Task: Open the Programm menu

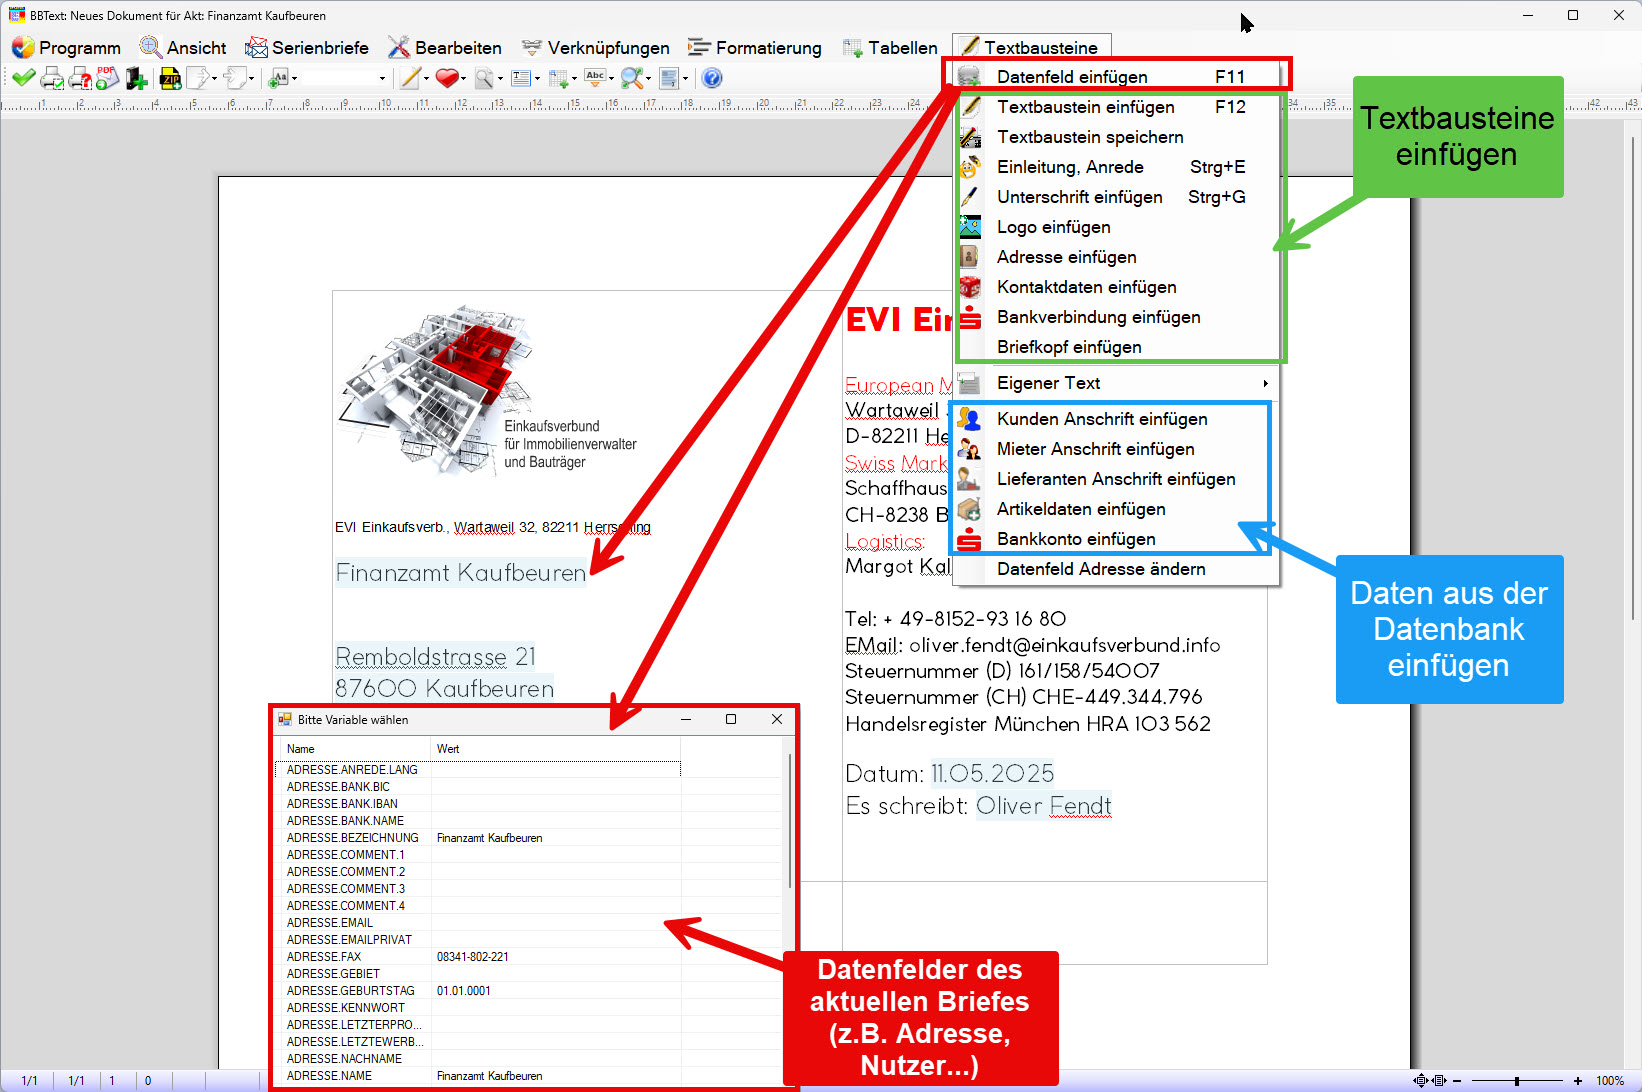Action: pos(66,47)
